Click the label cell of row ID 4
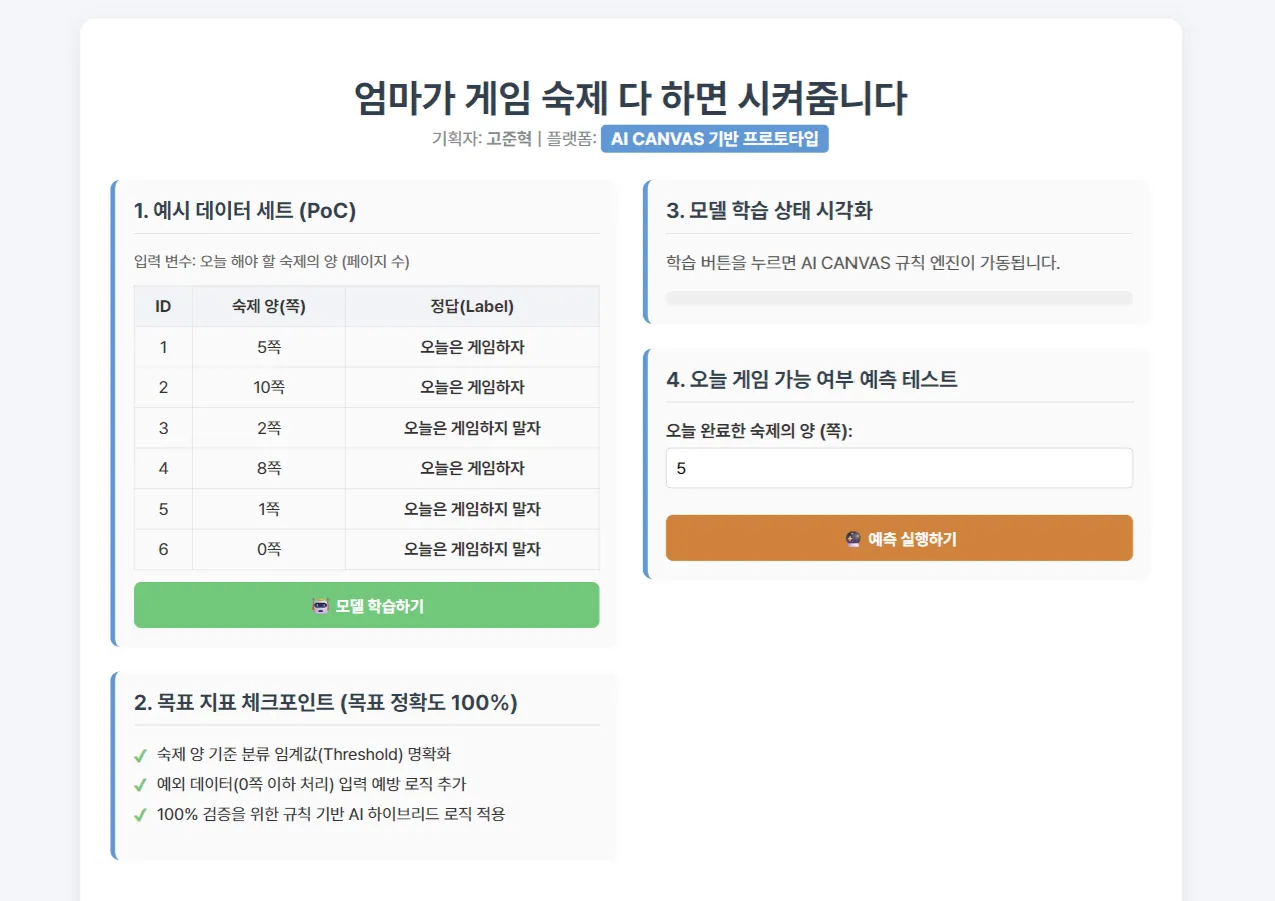 [x=472, y=468]
